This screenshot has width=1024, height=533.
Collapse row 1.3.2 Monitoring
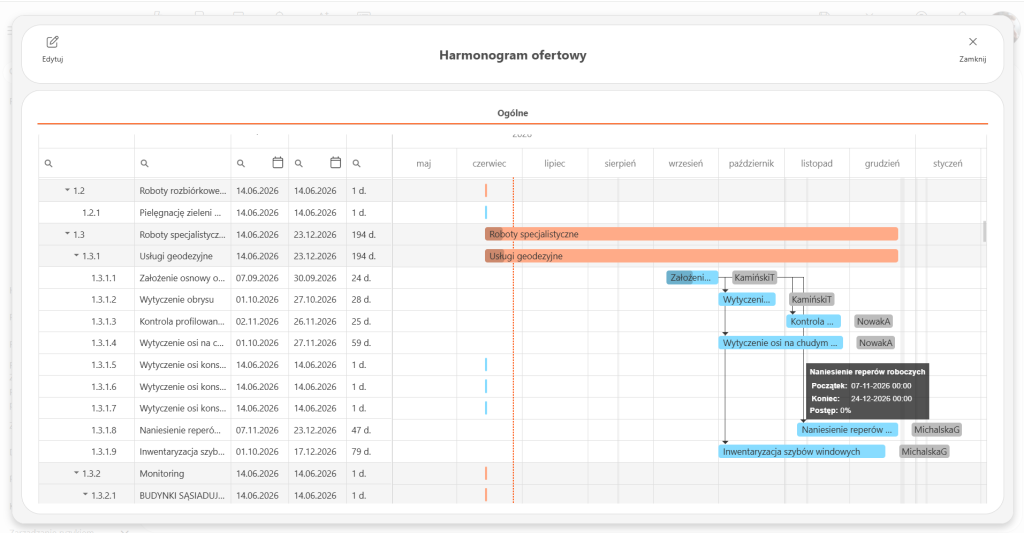(76, 473)
